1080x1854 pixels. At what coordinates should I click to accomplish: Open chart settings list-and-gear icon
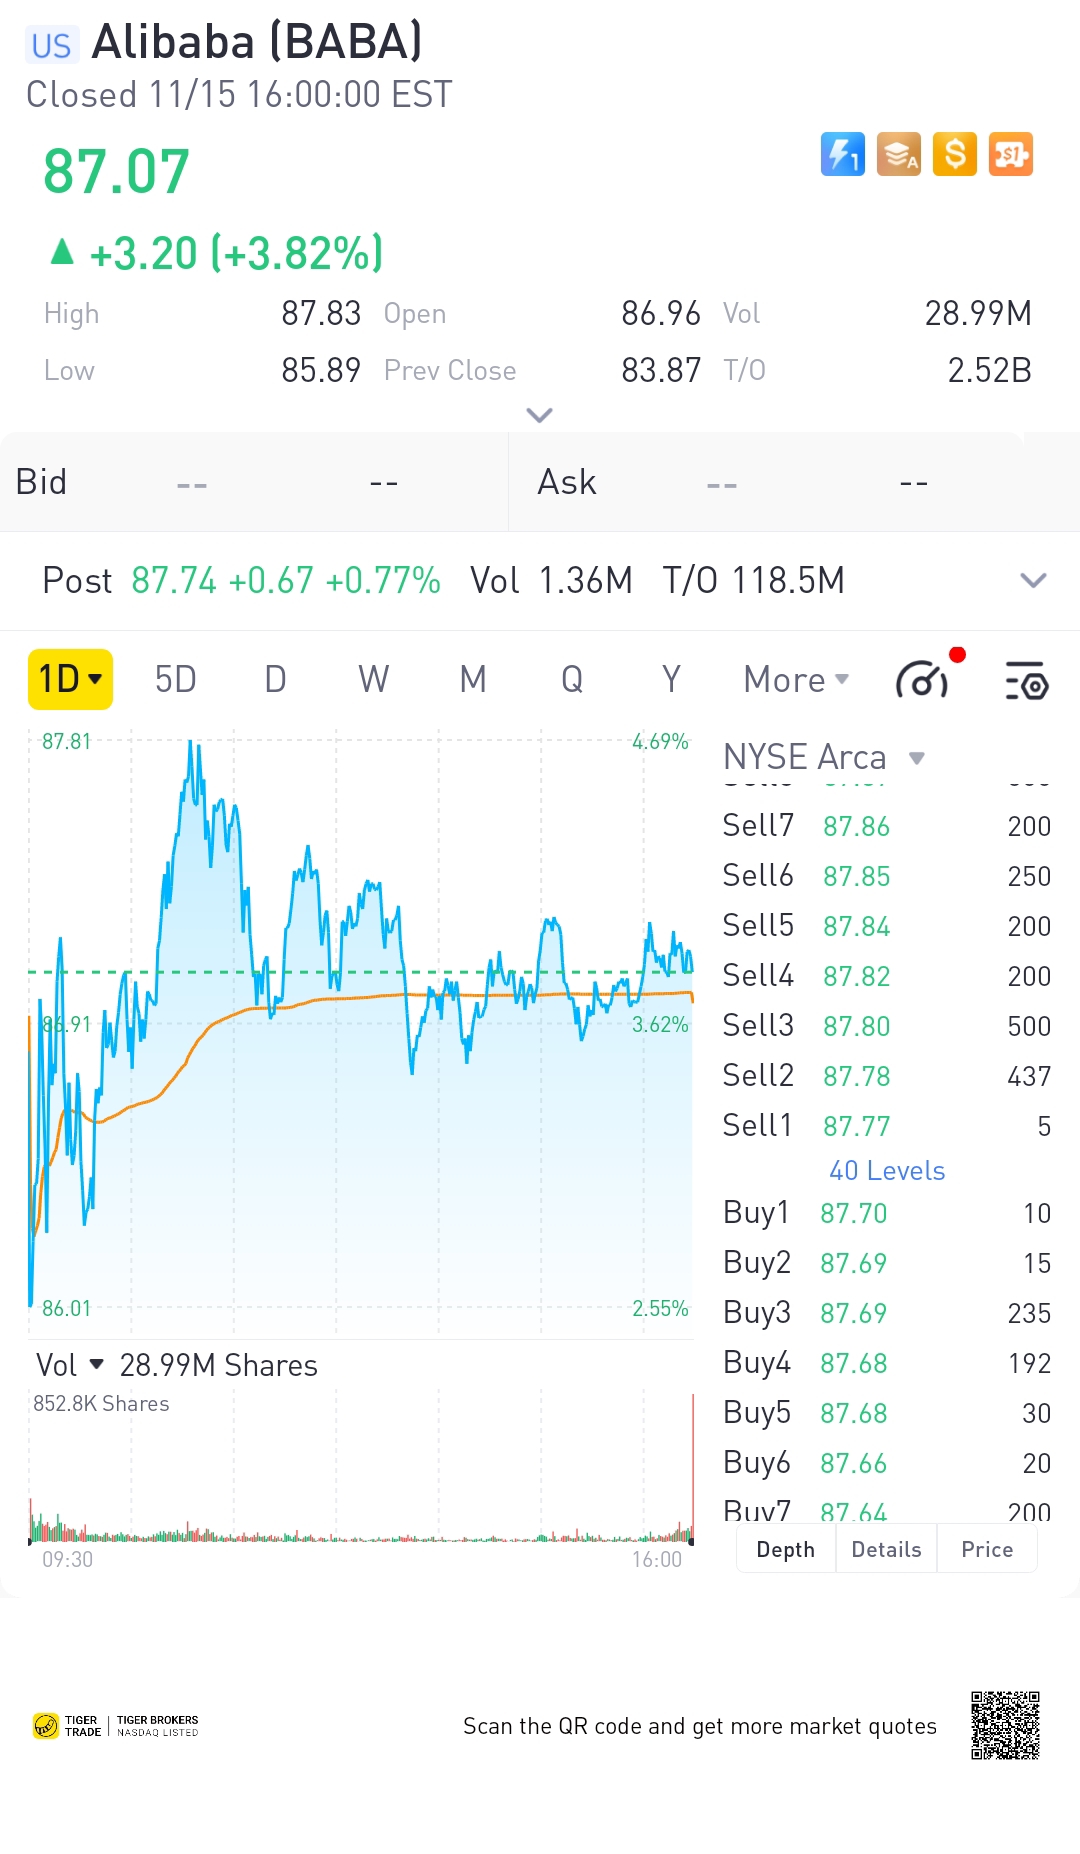click(1026, 681)
